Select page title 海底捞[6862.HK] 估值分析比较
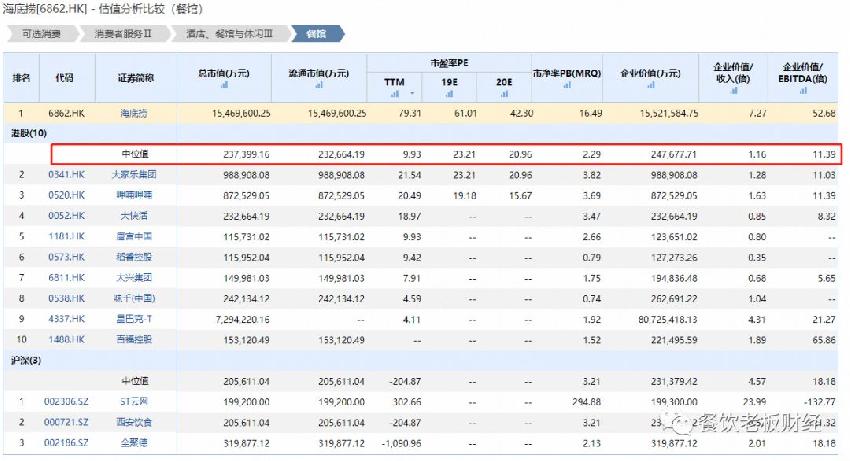This screenshot has width=850, height=461. click(x=103, y=9)
